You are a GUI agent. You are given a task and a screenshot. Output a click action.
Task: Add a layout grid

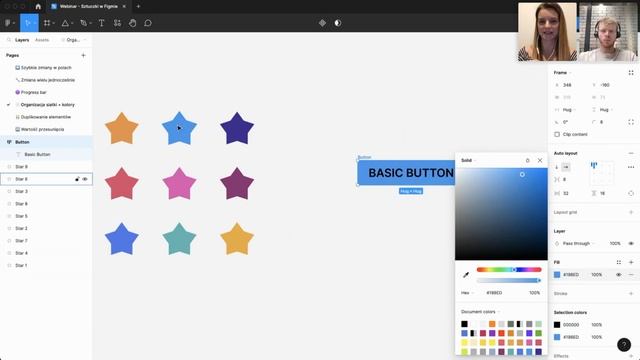(x=631, y=212)
